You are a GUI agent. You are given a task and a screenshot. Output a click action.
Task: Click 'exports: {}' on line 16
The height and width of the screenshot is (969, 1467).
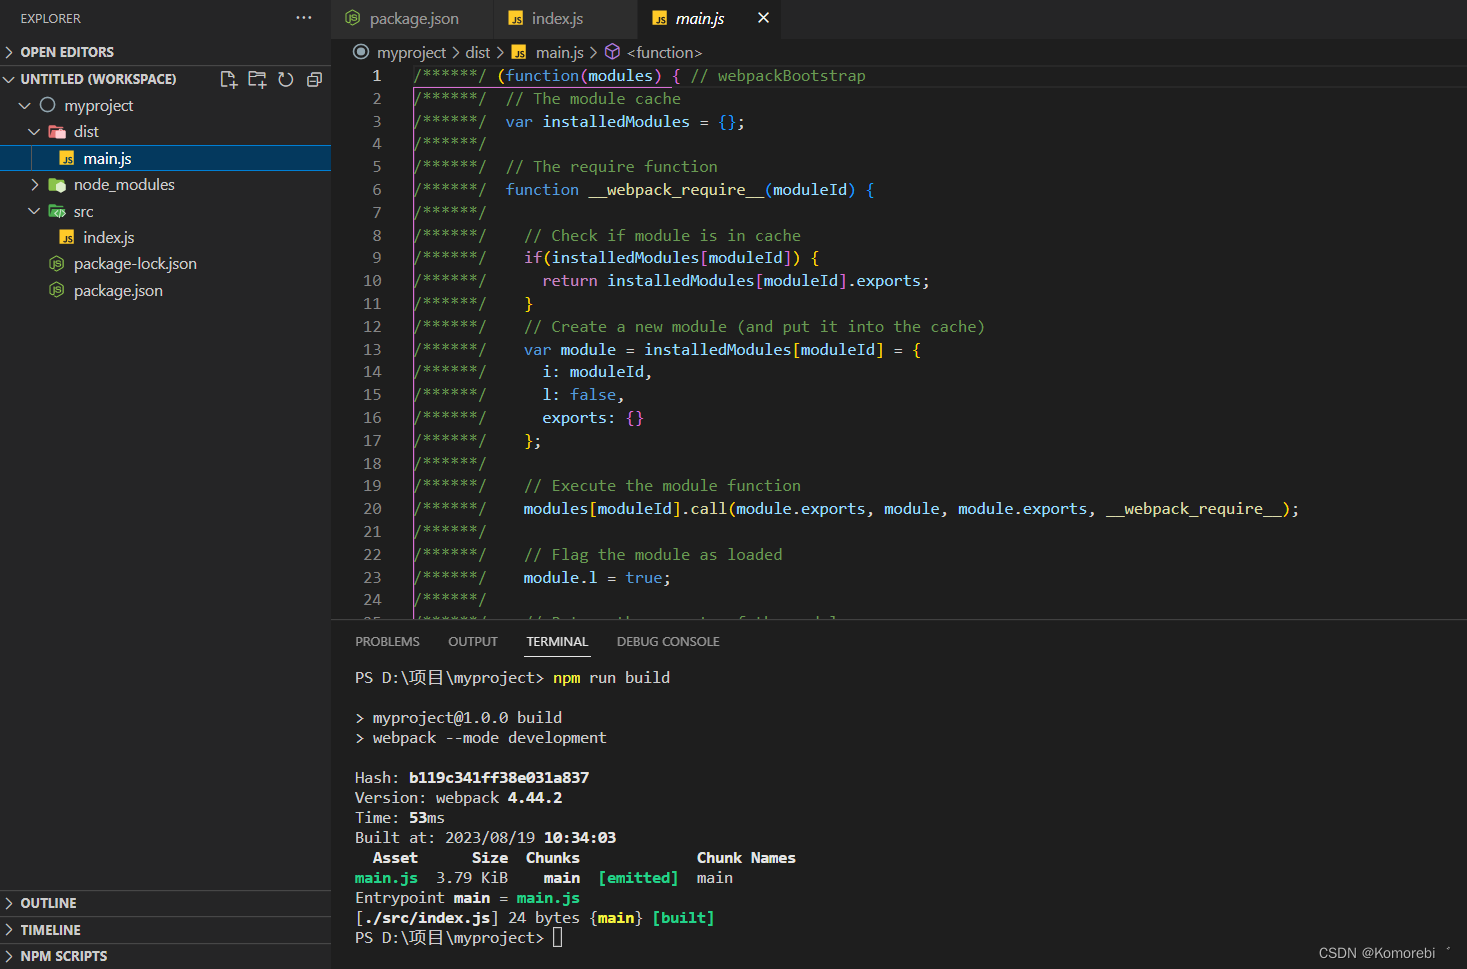pyautogui.click(x=593, y=418)
